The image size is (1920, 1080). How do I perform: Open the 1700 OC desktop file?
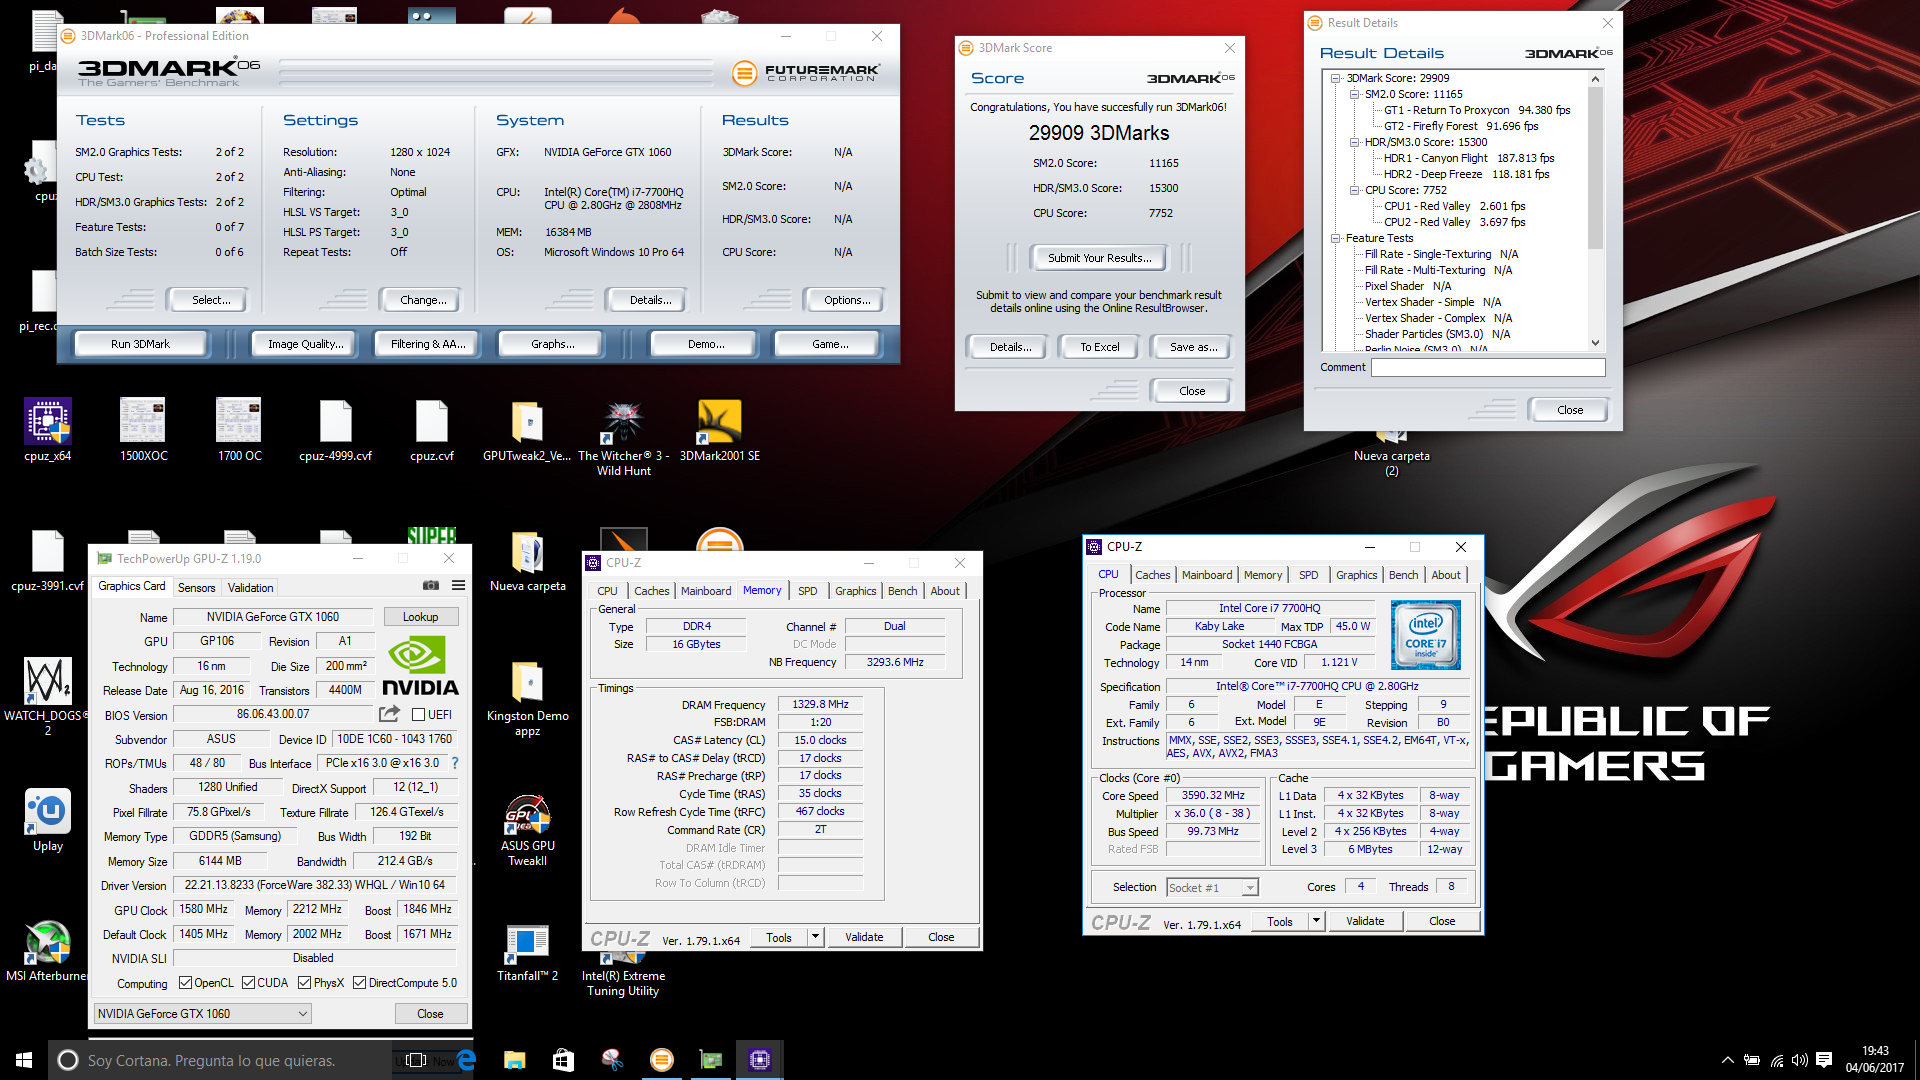coord(239,430)
